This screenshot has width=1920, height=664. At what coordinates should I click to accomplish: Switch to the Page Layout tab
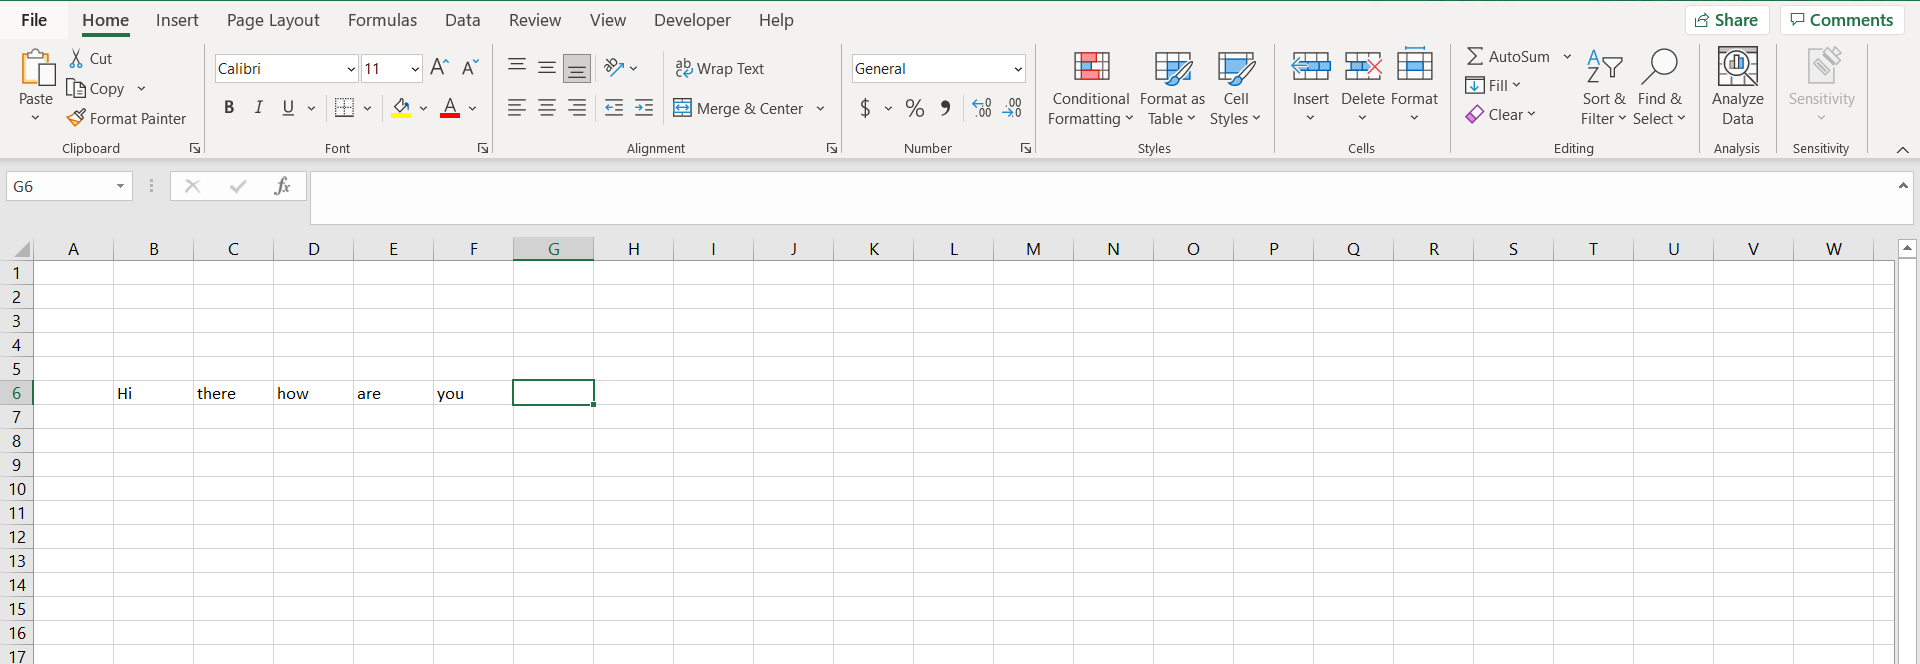pyautogui.click(x=273, y=20)
